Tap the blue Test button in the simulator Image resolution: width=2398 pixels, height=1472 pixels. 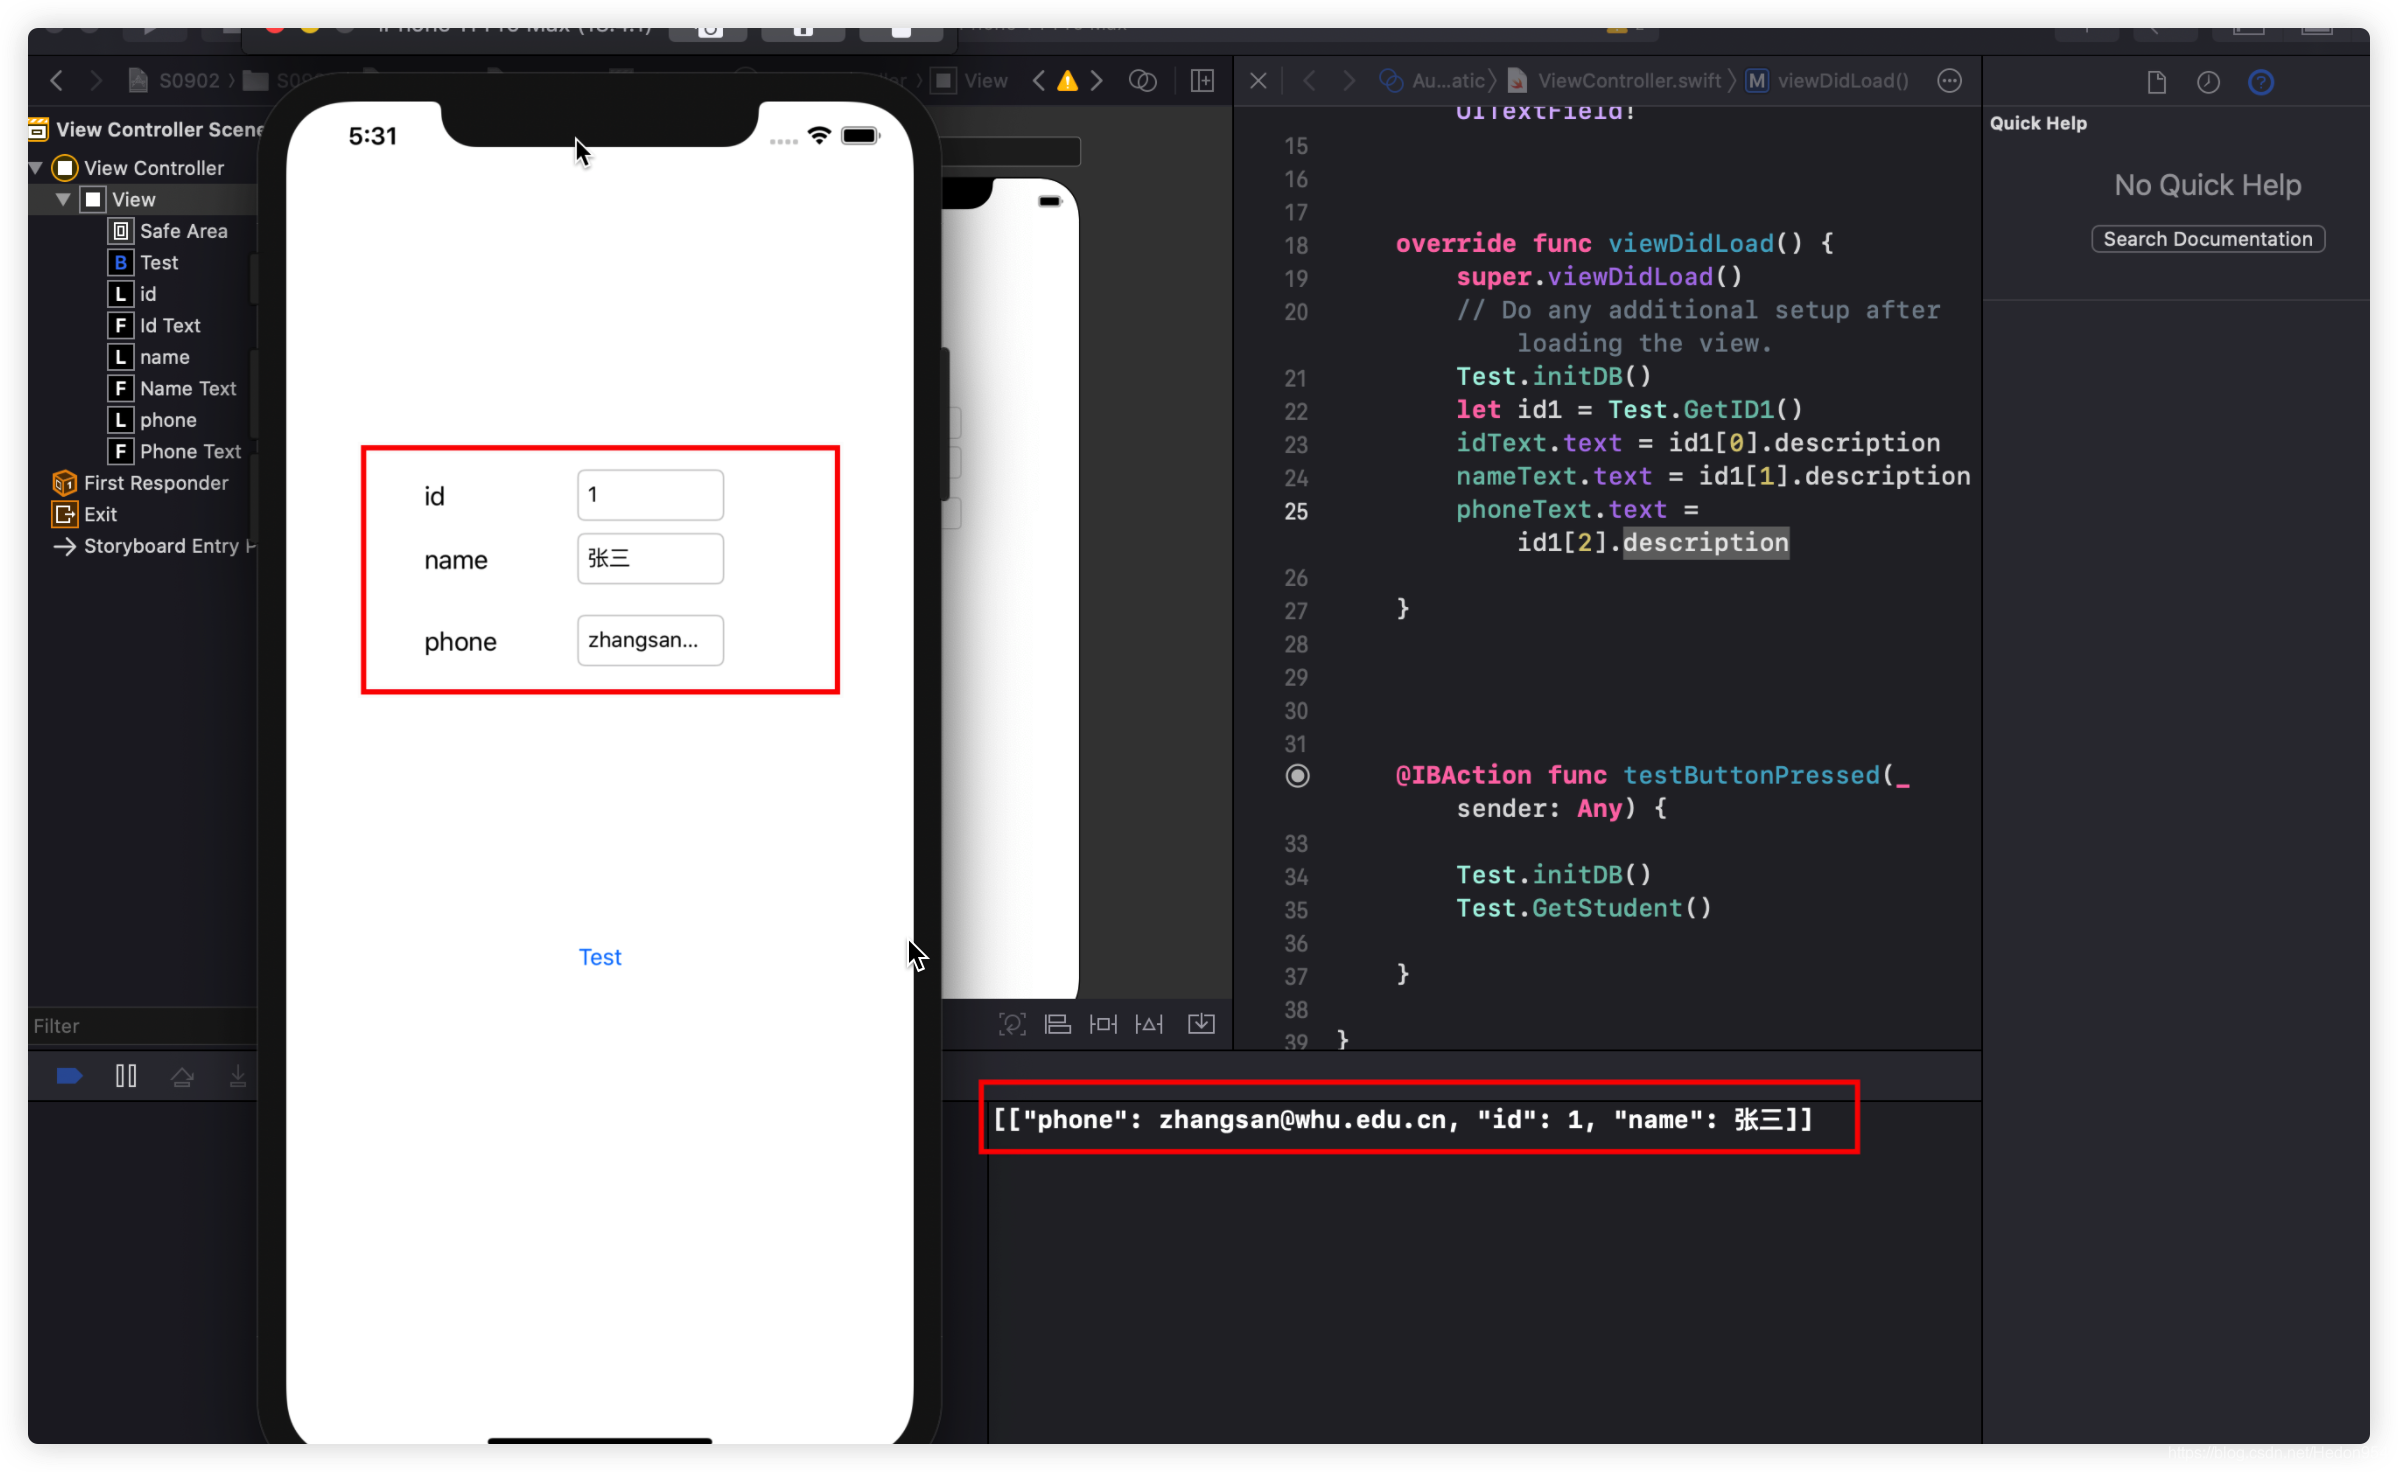point(599,956)
